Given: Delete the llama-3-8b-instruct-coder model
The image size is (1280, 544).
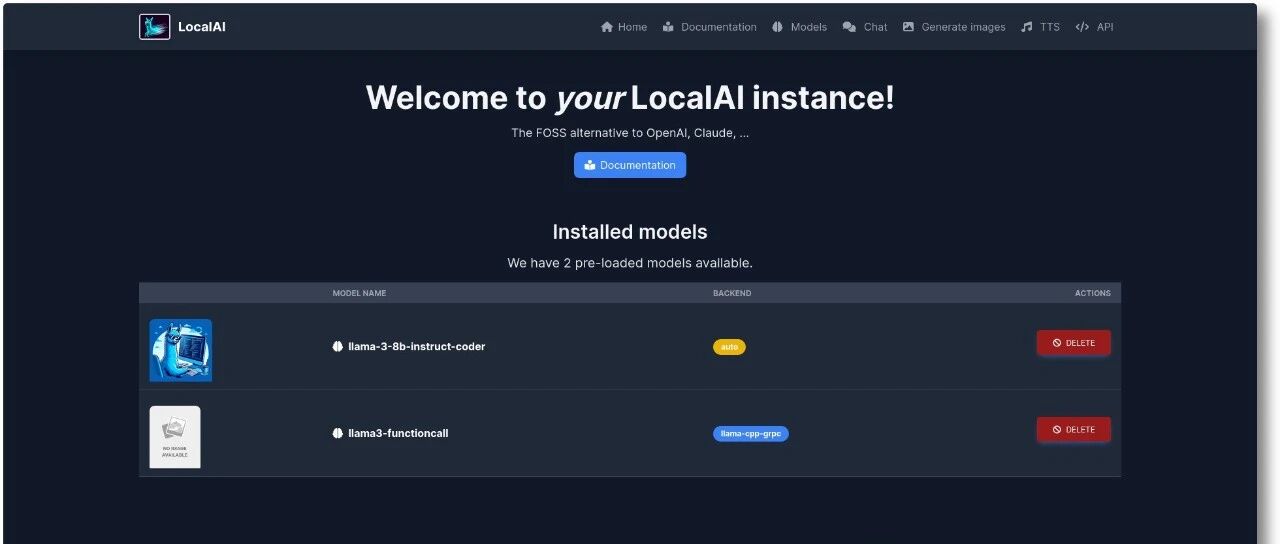Looking at the screenshot, I should tap(1073, 343).
